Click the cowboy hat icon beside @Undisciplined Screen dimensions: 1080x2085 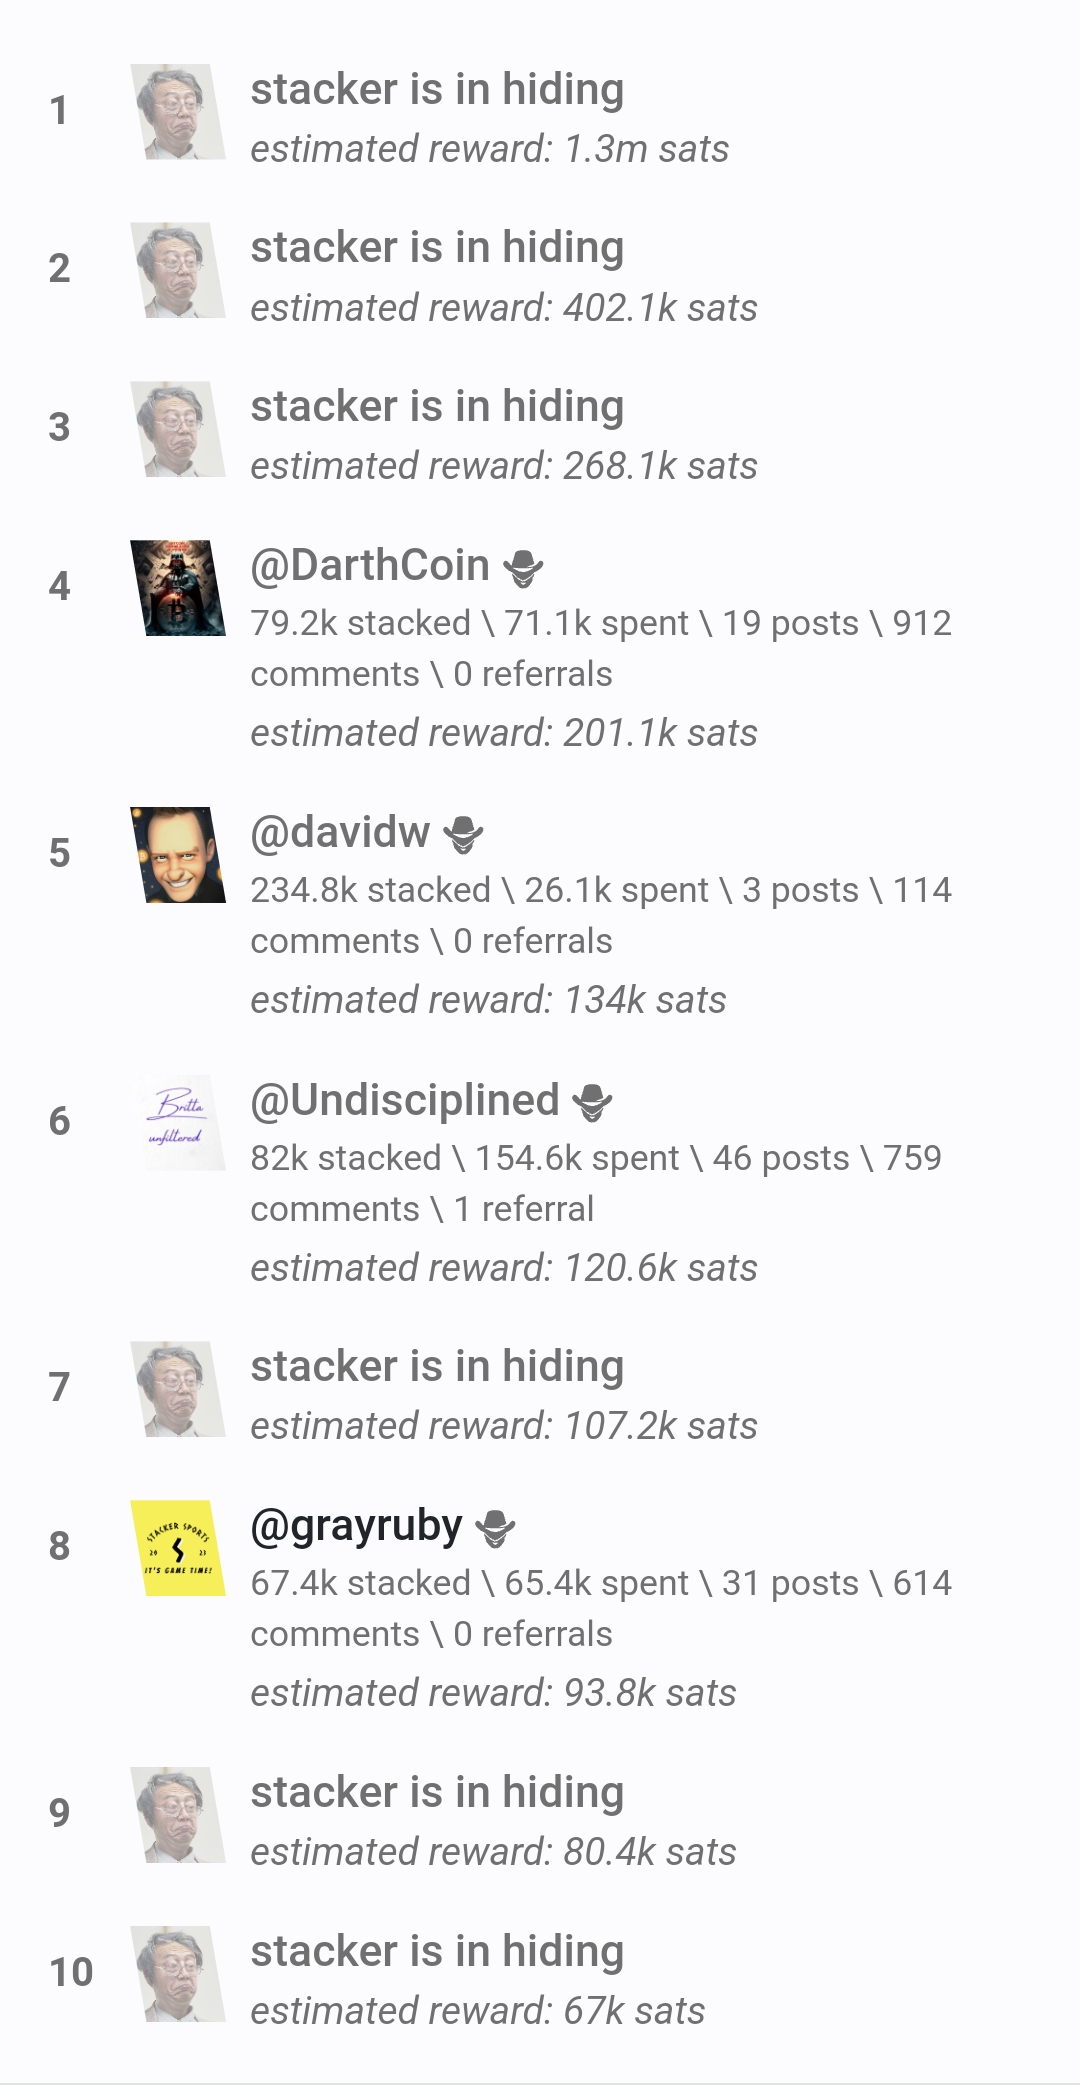pyautogui.click(x=592, y=1103)
